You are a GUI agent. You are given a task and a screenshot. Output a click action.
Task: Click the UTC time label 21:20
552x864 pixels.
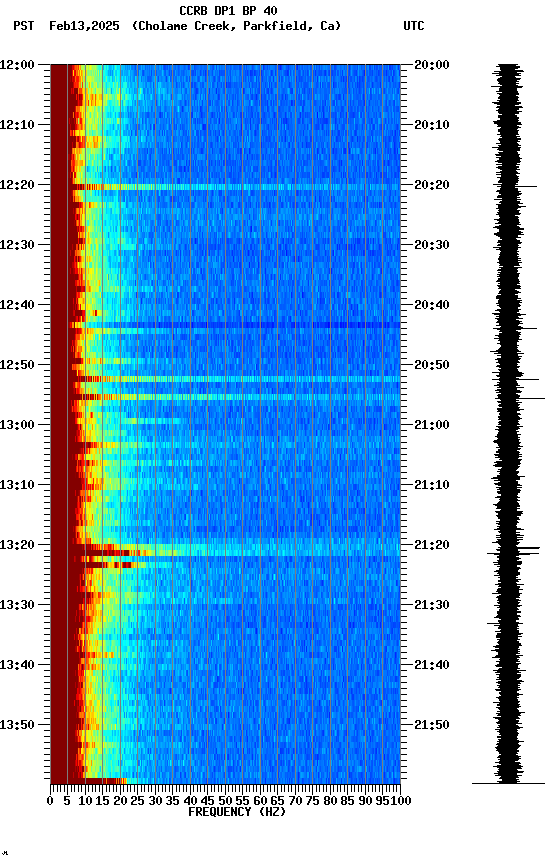point(432,546)
